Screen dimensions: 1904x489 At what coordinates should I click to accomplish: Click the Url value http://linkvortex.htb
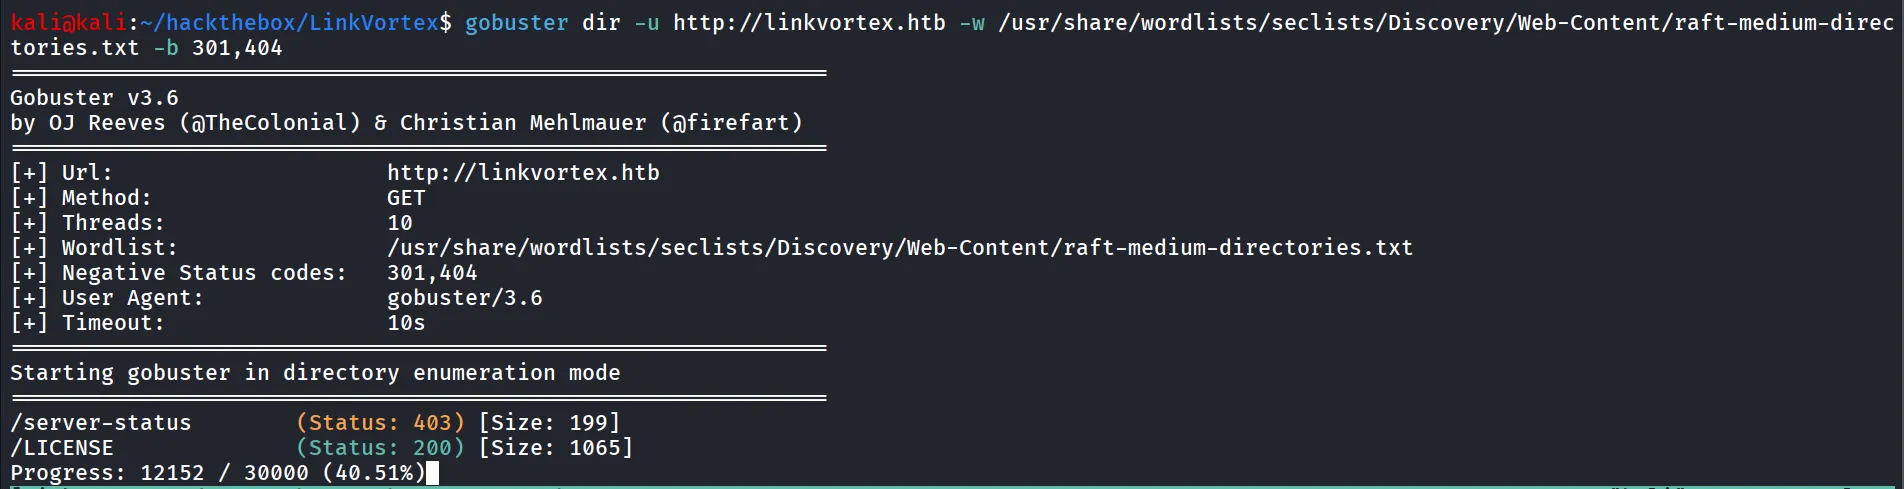523,173
